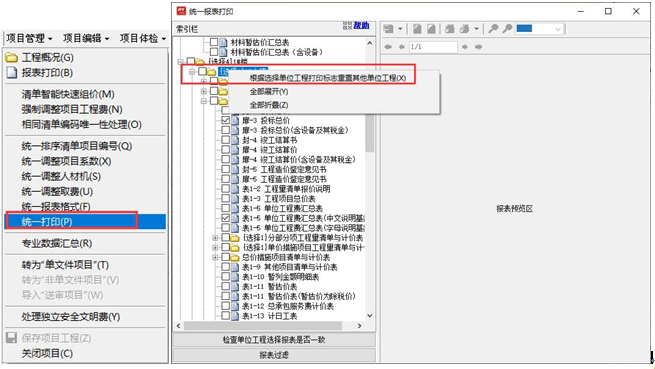Image resolution: width=655 pixels, height=369 pixels.
Task: Open the 项目管理 dropdown menu
Action: tap(29, 38)
